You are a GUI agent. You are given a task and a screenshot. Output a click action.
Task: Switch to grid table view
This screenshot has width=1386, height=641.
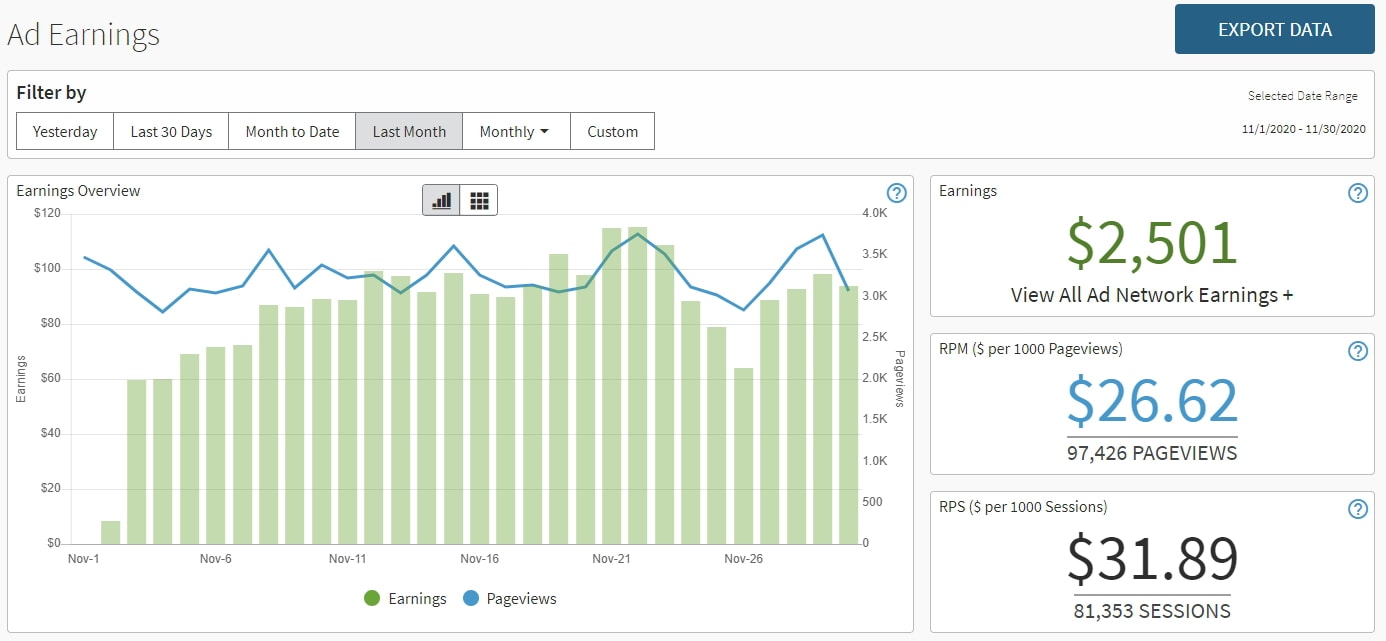pos(479,200)
